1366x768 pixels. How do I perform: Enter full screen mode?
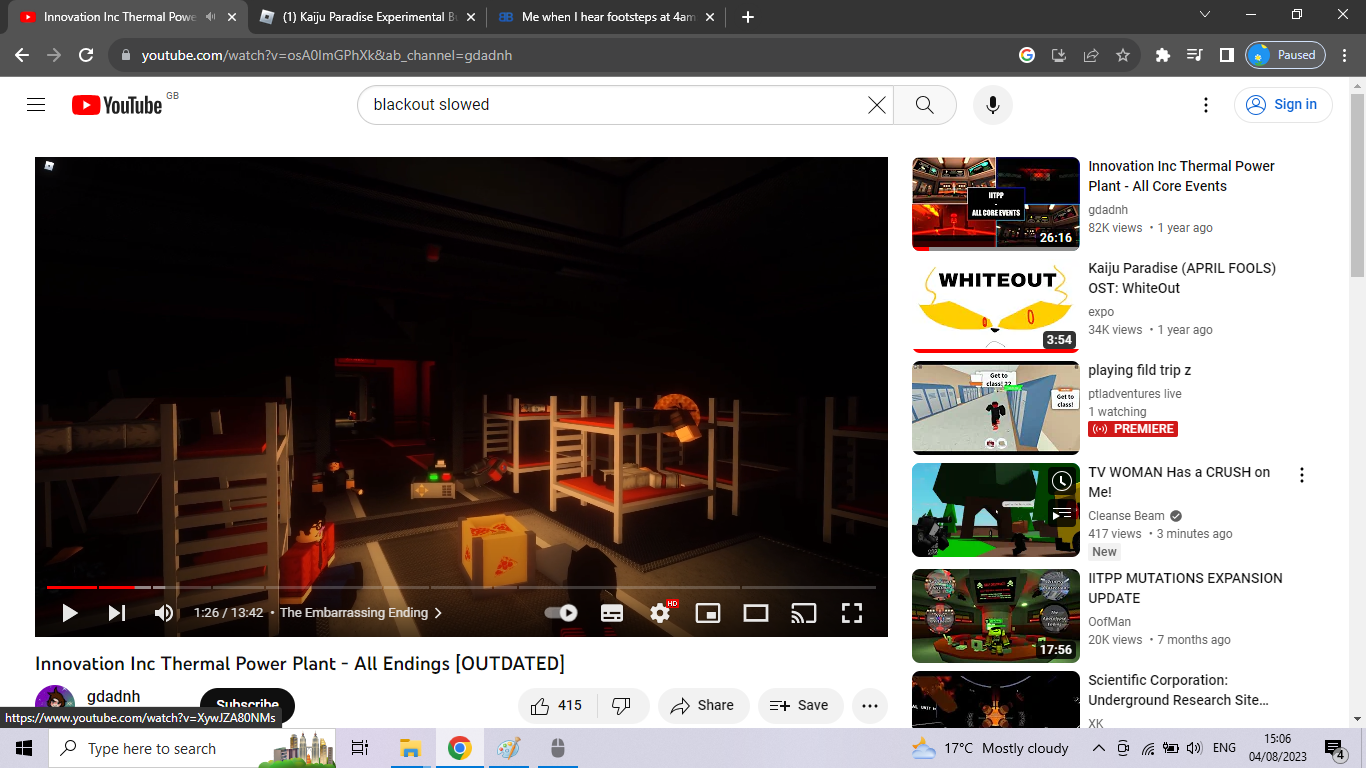coord(852,613)
